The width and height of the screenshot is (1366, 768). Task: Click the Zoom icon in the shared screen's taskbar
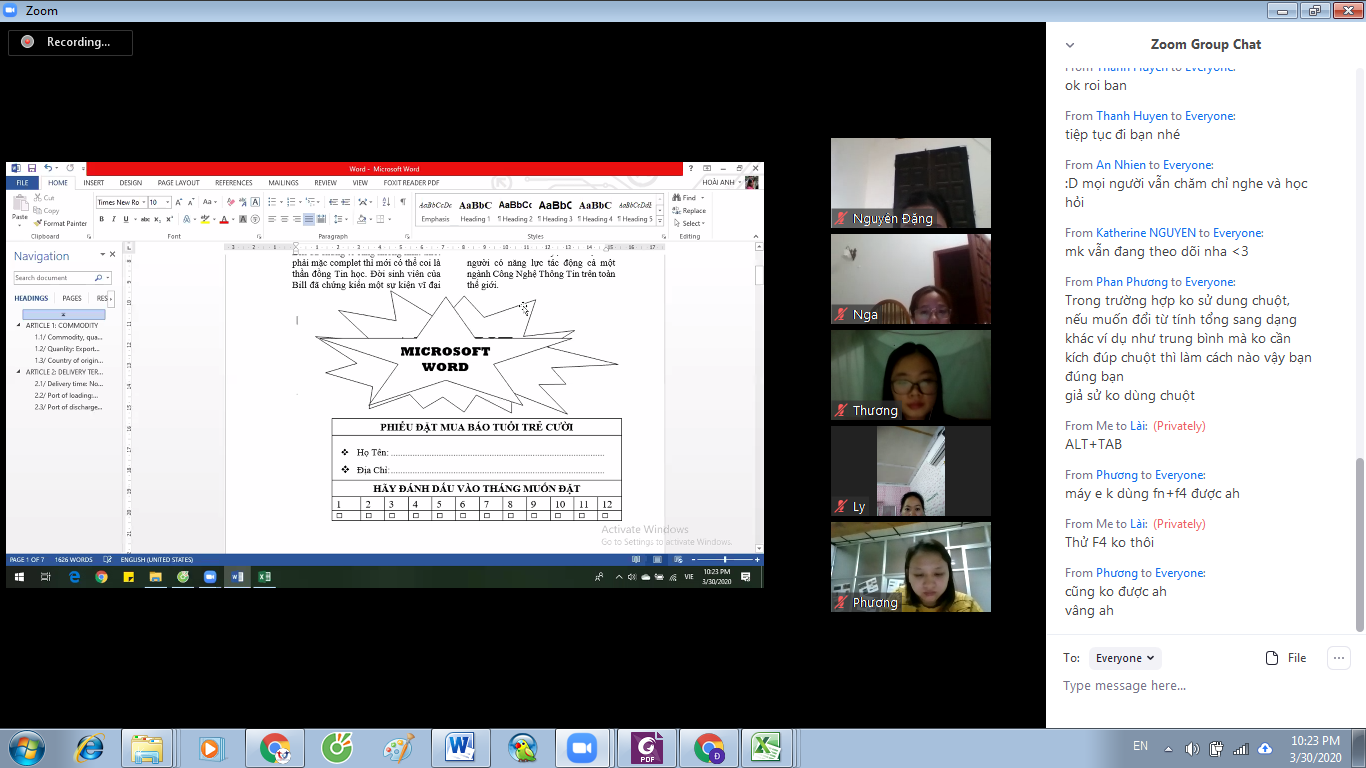210,577
